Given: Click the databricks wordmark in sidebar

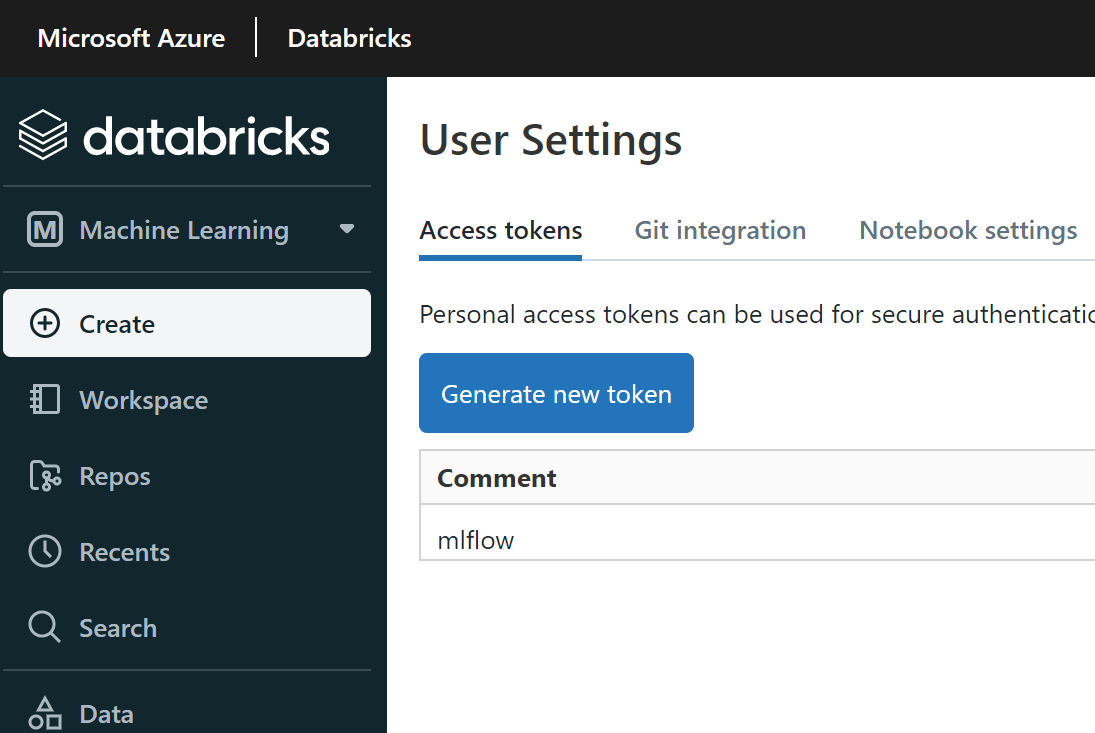Looking at the screenshot, I should click(207, 136).
